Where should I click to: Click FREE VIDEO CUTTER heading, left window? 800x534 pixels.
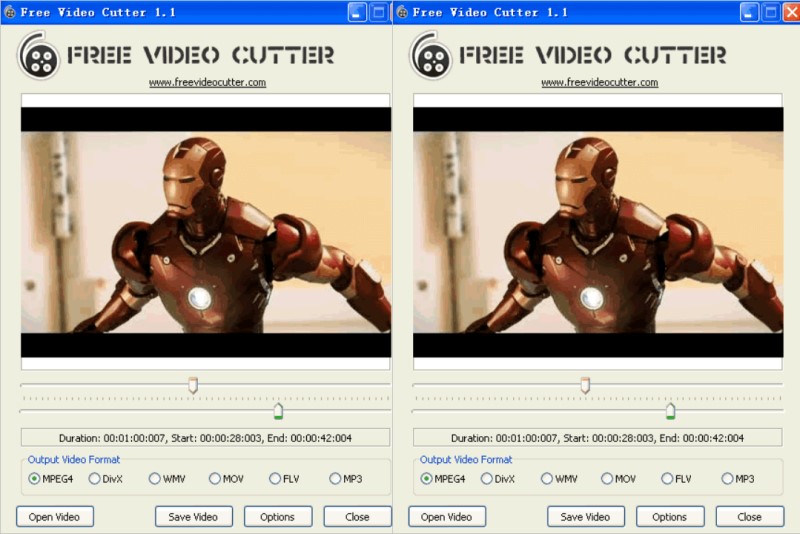click(201, 55)
